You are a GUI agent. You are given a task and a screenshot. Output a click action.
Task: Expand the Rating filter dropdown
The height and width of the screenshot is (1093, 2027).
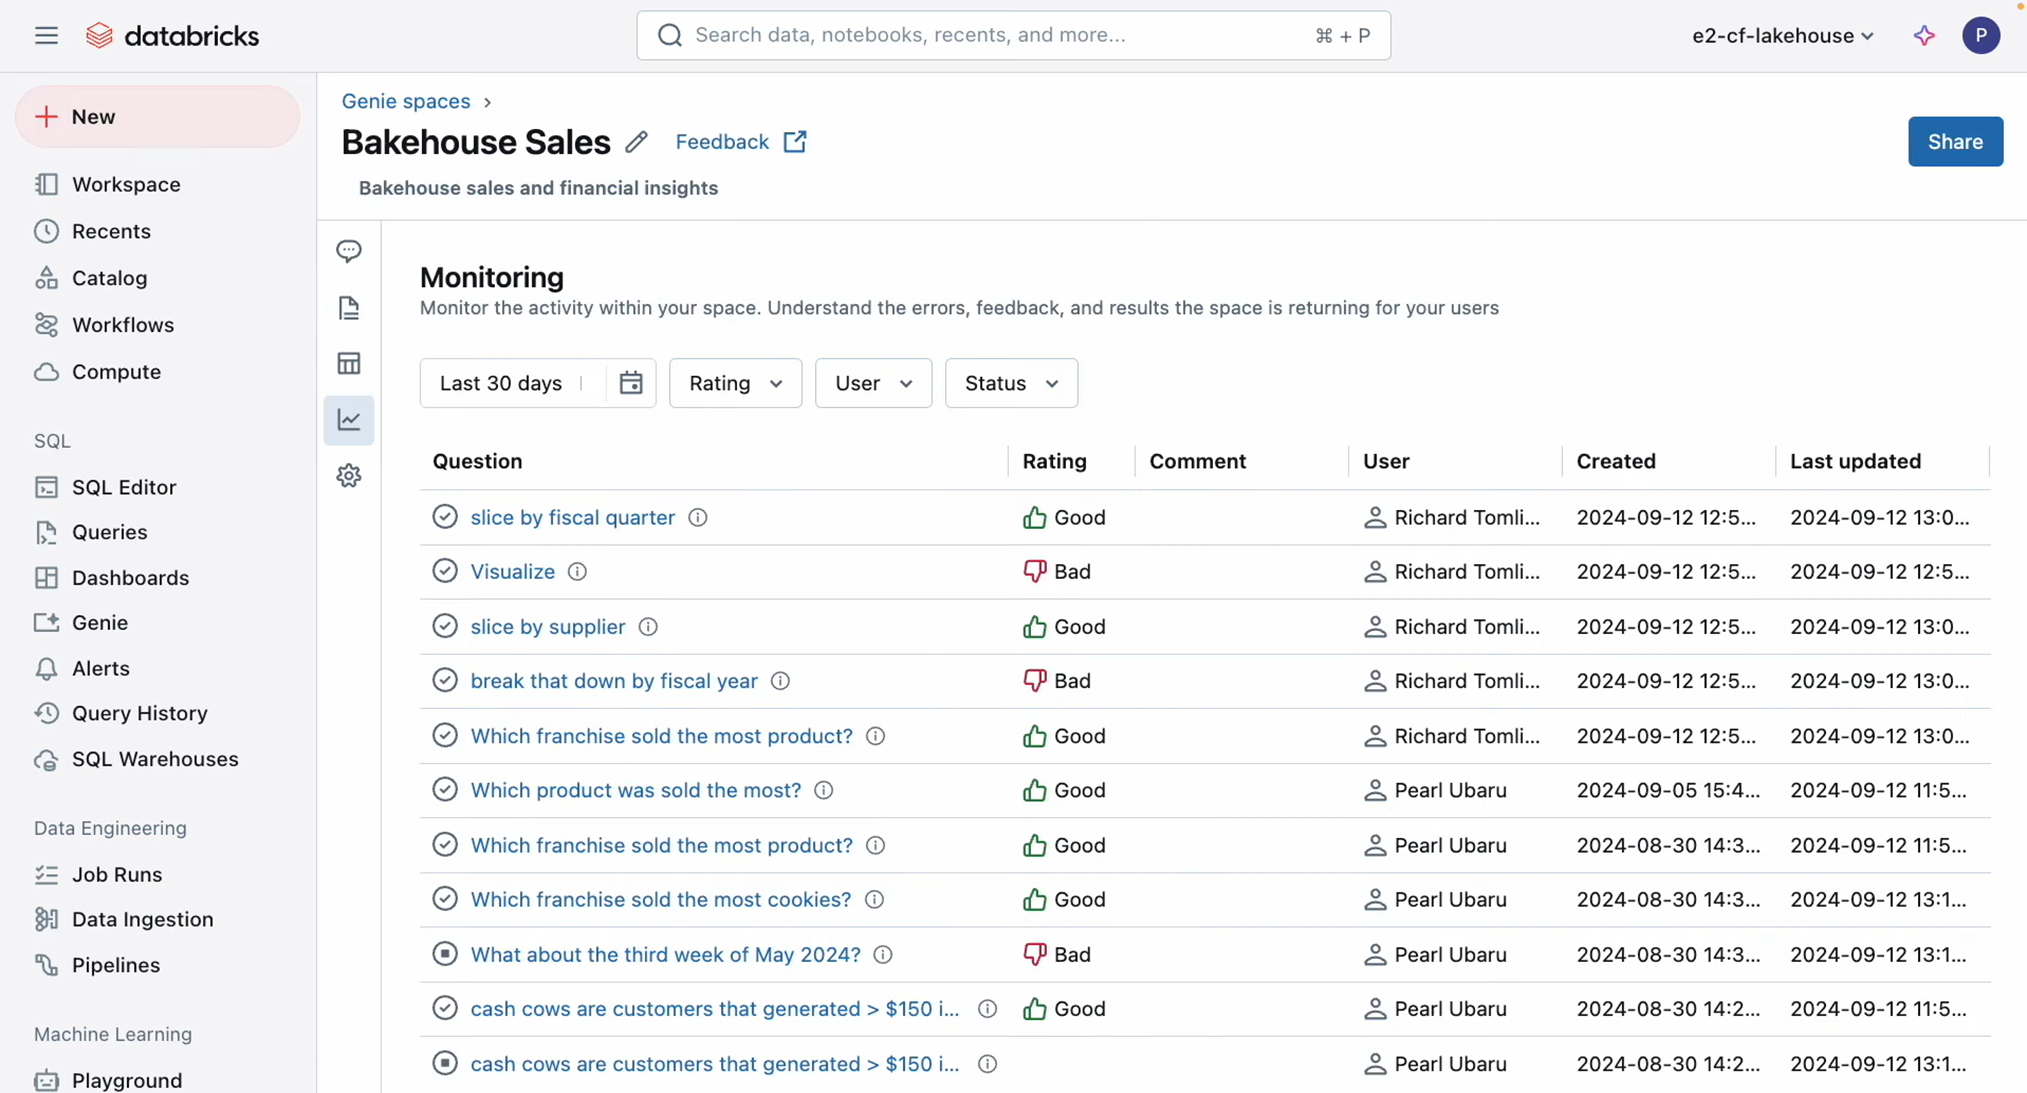tap(735, 383)
